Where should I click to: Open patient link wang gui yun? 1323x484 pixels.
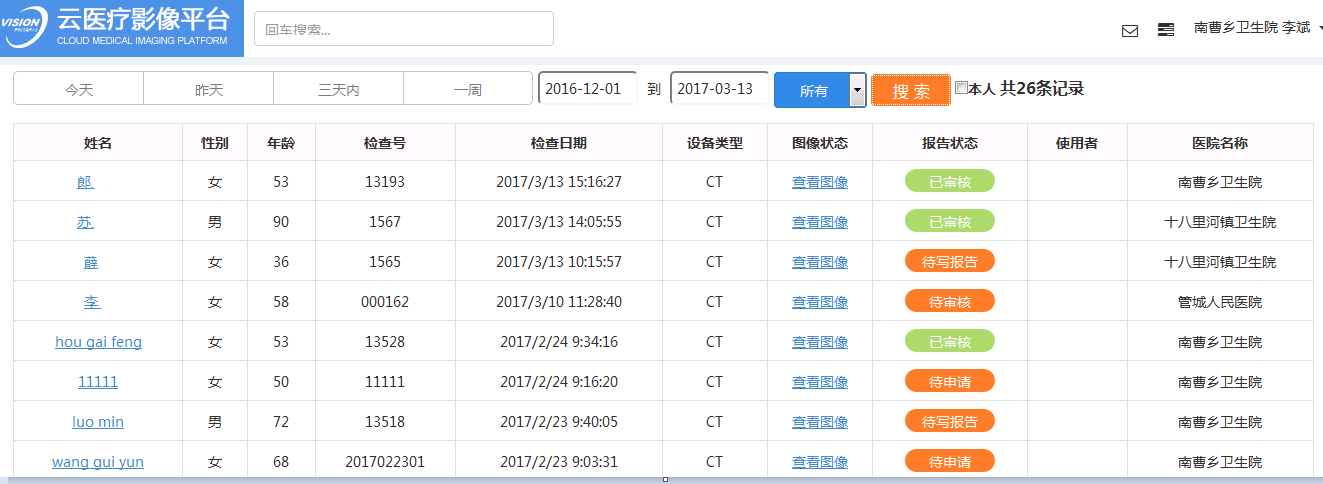[x=98, y=462]
